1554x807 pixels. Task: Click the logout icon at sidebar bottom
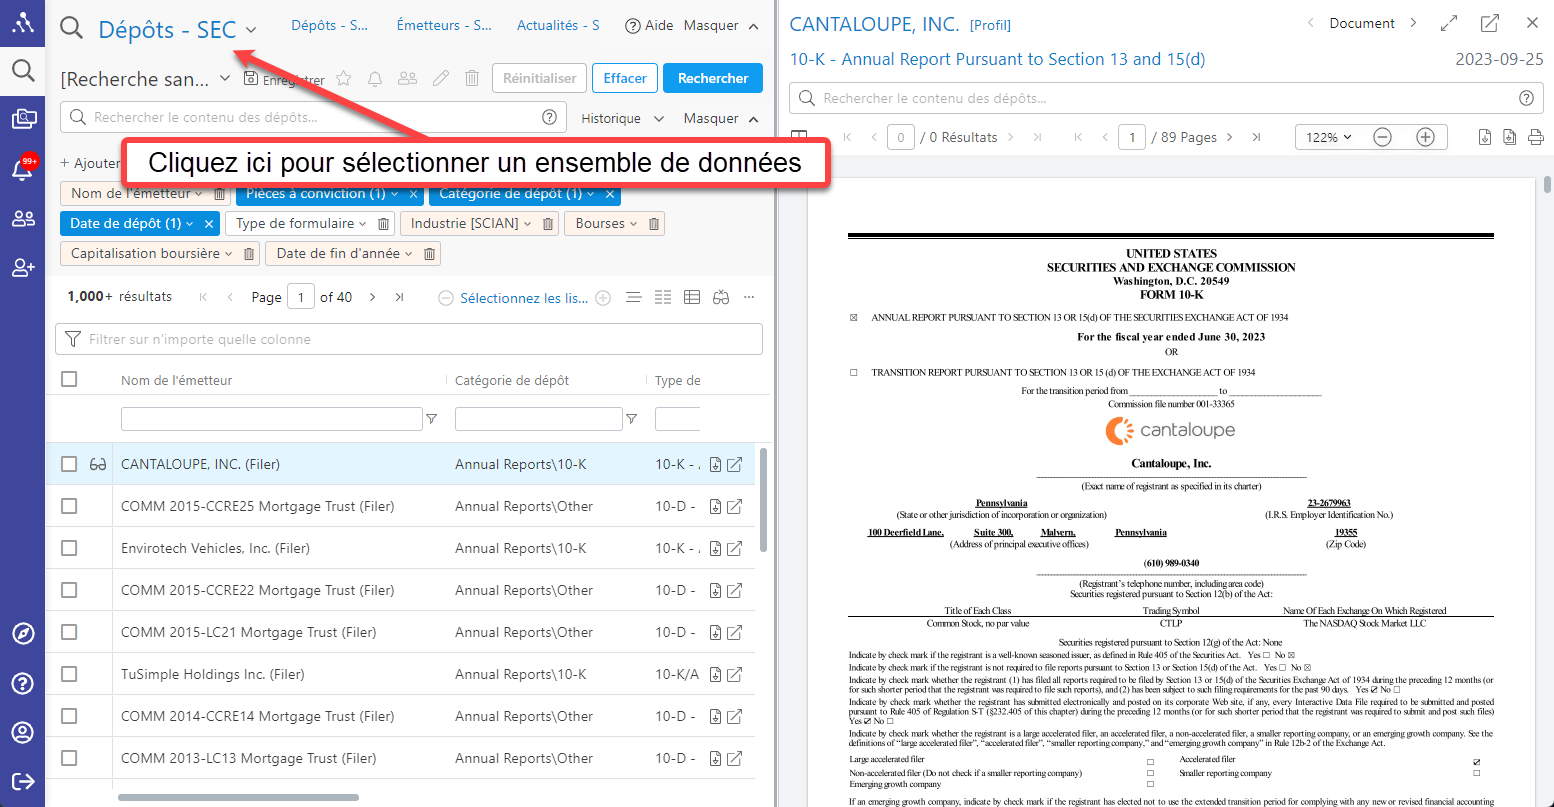click(x=23, y=781)
